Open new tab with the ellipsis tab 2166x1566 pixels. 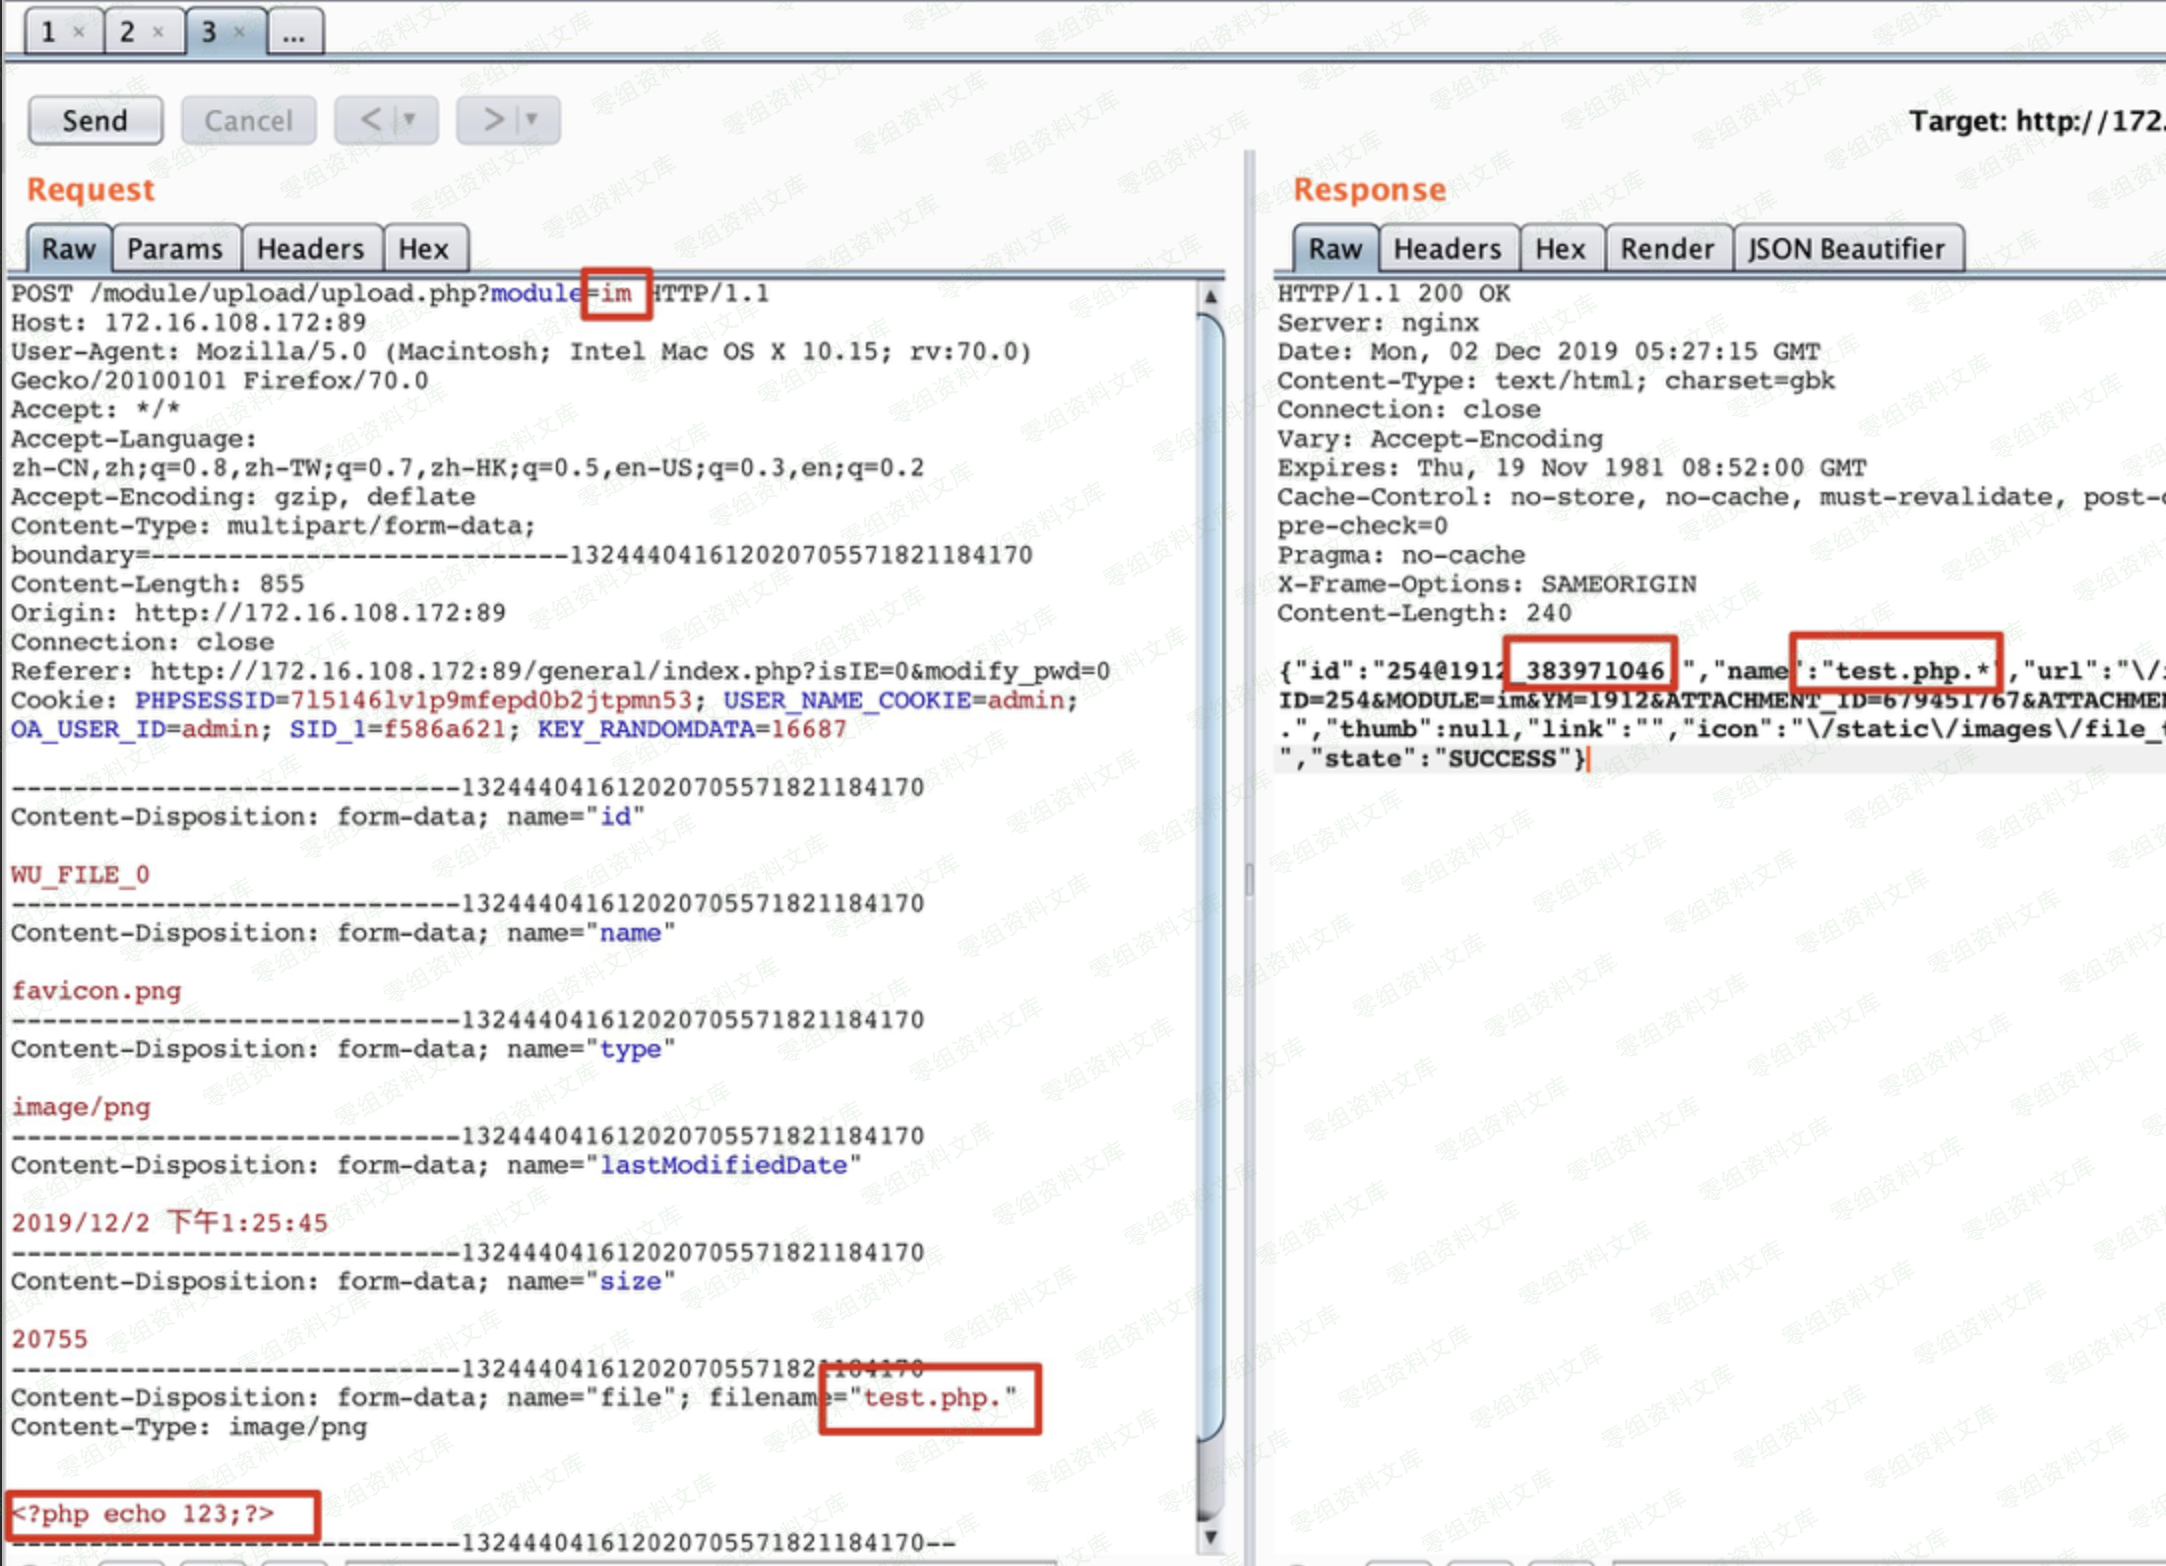293,33
